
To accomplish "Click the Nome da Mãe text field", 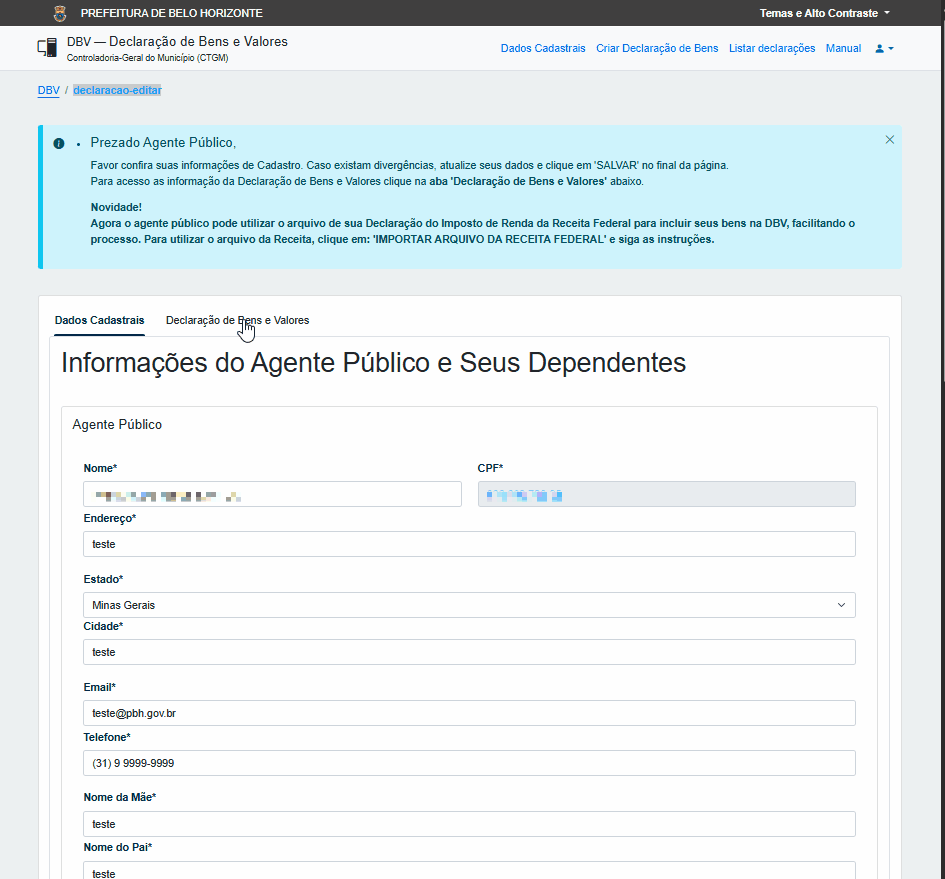I will click(x=469, y=824).
